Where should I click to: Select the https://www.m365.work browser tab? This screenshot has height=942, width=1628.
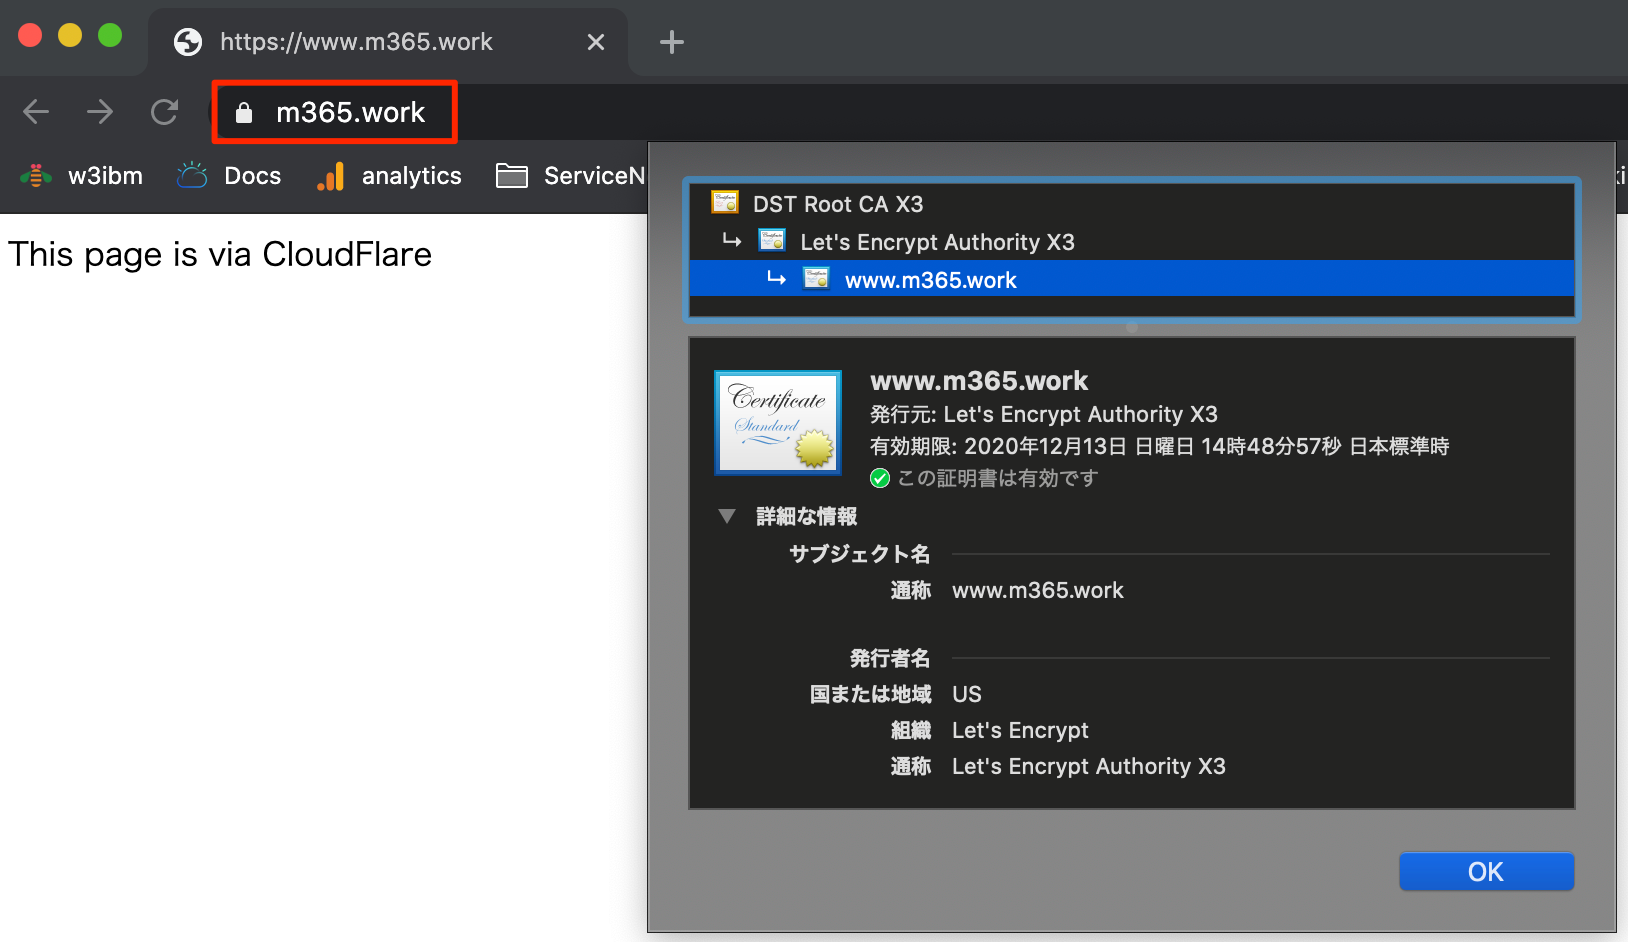tap(388, 42)
